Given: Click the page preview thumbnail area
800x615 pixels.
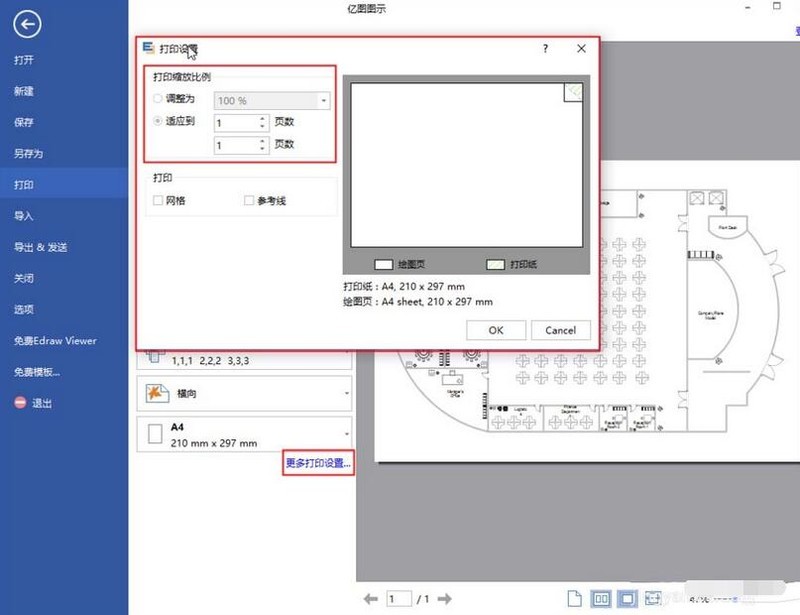Looking at the screenshot, I should point(466,165).
